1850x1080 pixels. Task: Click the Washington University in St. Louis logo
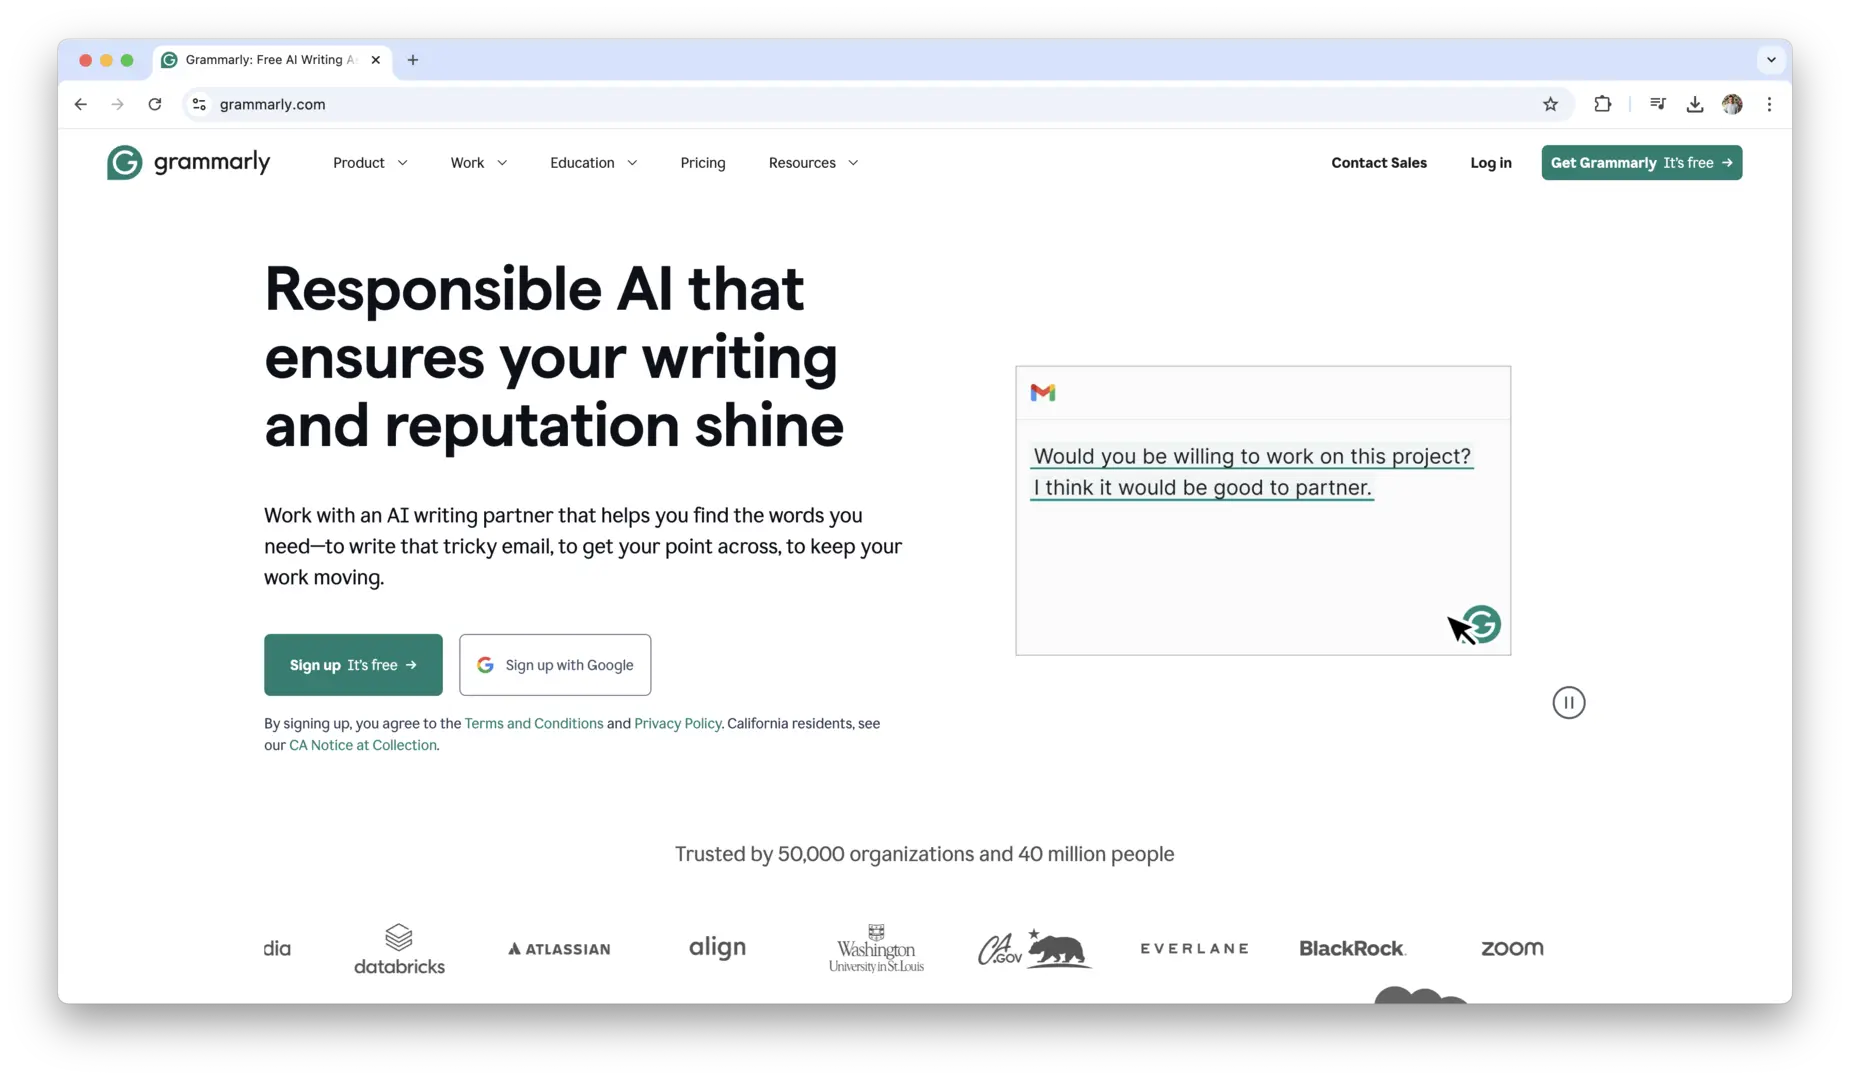[x=876, y=948]
